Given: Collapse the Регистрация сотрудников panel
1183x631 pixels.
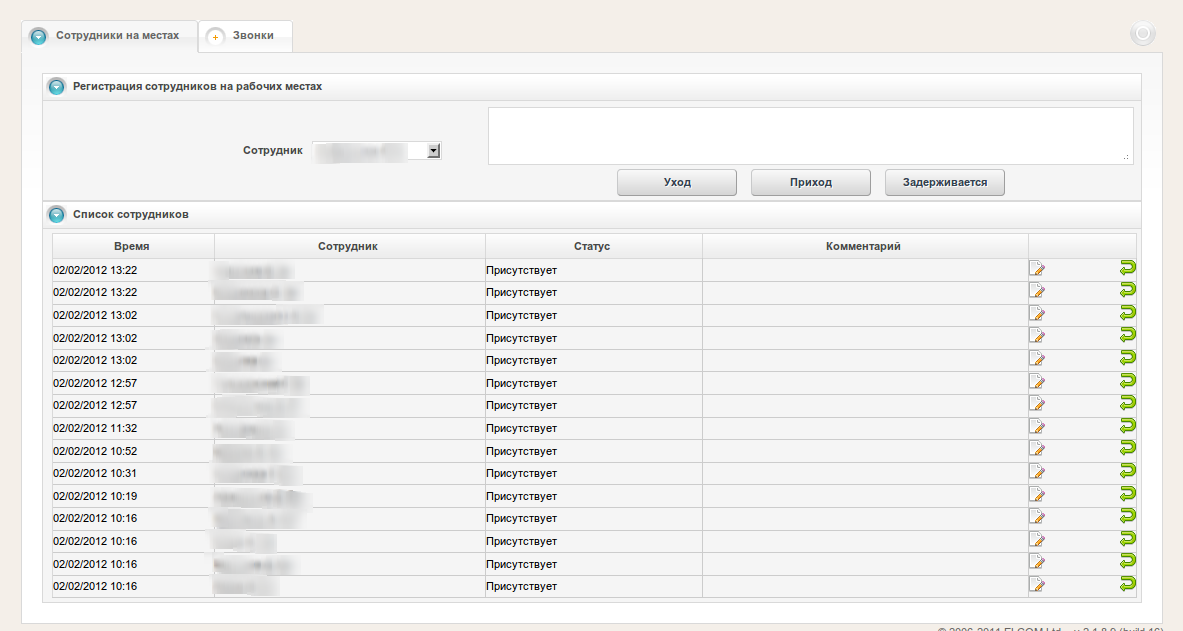Looking at the screenshot, I should pyautogui.click(x=57, y=87).
